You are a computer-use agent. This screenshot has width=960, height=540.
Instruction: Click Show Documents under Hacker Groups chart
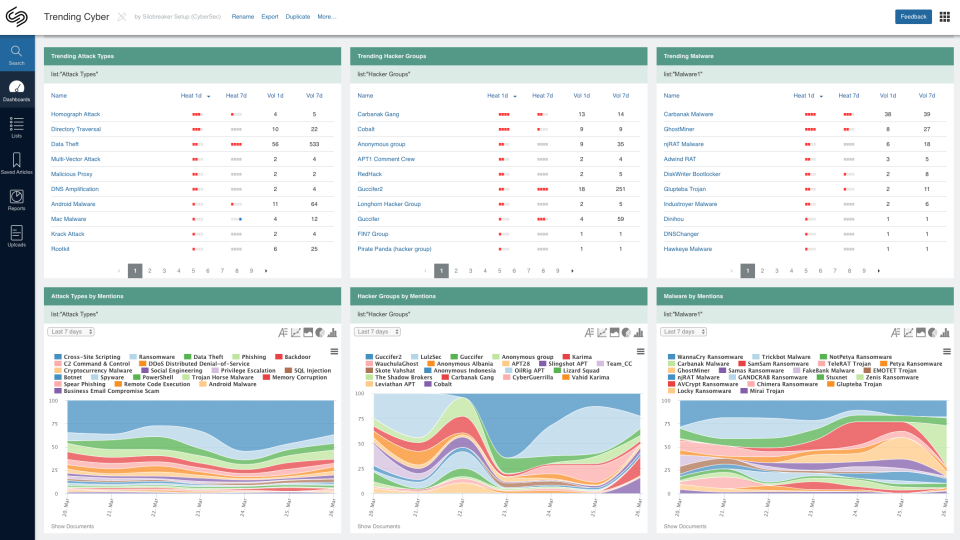[x=378, y=526]
